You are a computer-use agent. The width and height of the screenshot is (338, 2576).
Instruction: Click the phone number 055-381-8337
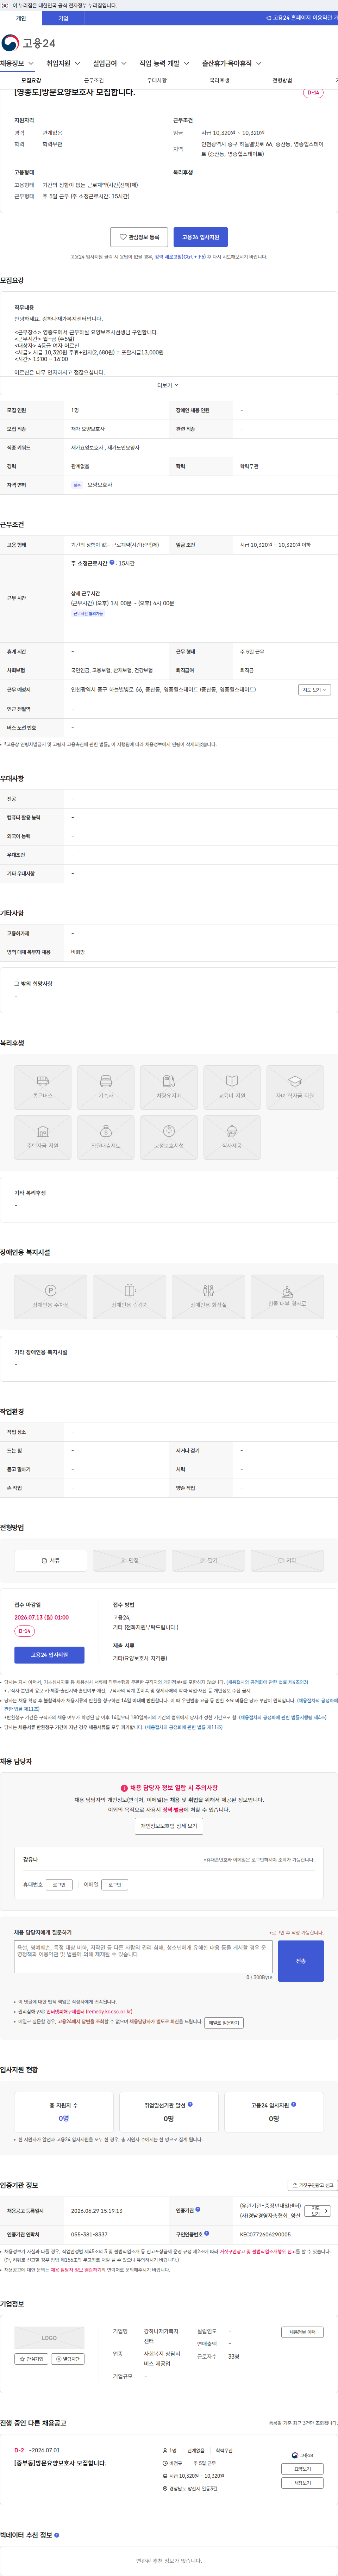click(89, 2234)
